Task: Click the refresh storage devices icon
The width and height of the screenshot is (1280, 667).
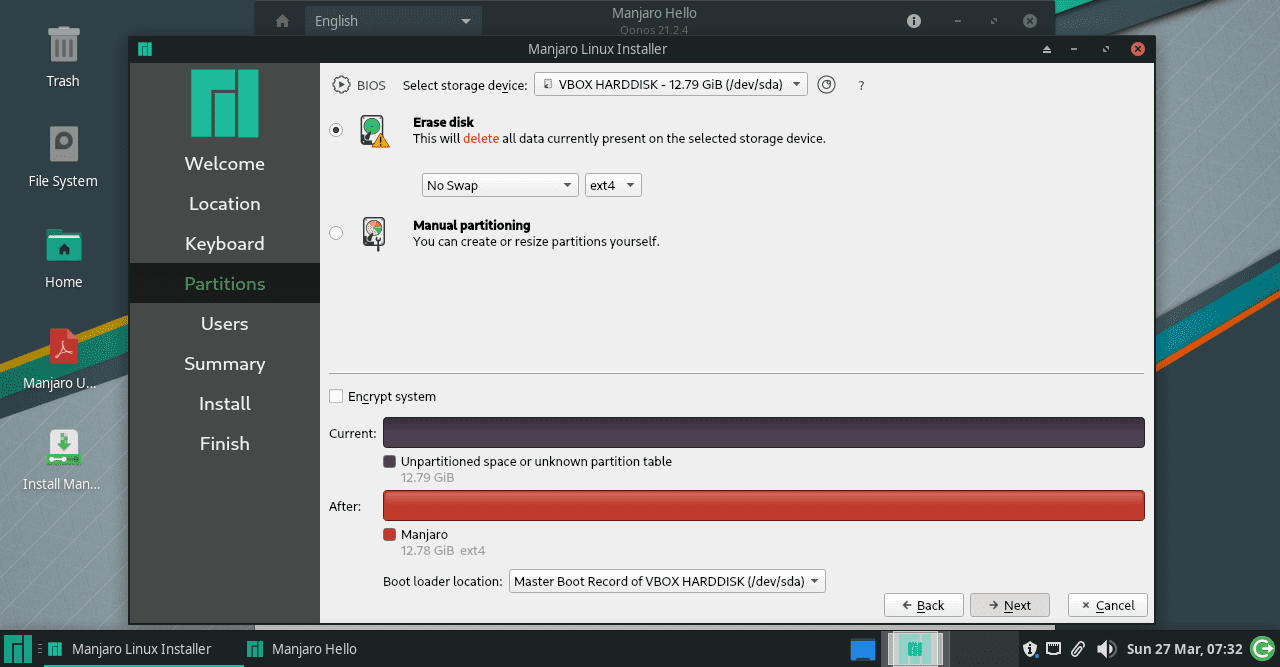Action: 826,85
